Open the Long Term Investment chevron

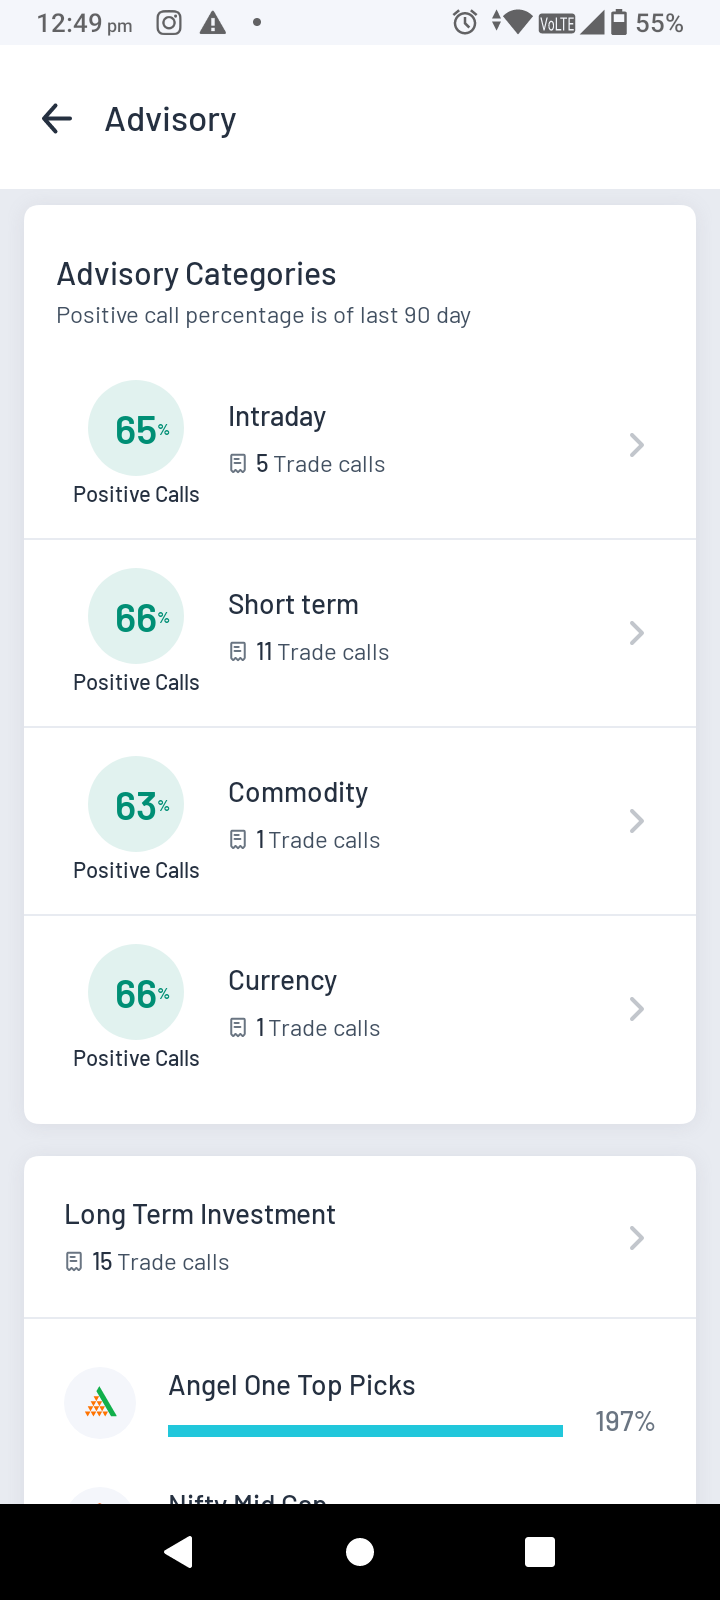pyautogui.click(x=636, y=1238)
